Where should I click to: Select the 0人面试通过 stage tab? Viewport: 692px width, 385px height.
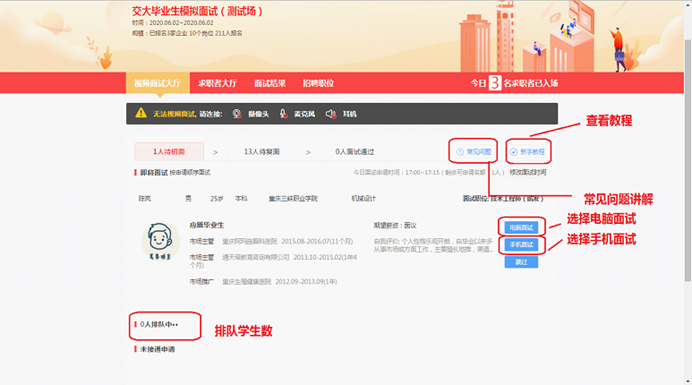[x=354, y=151]
